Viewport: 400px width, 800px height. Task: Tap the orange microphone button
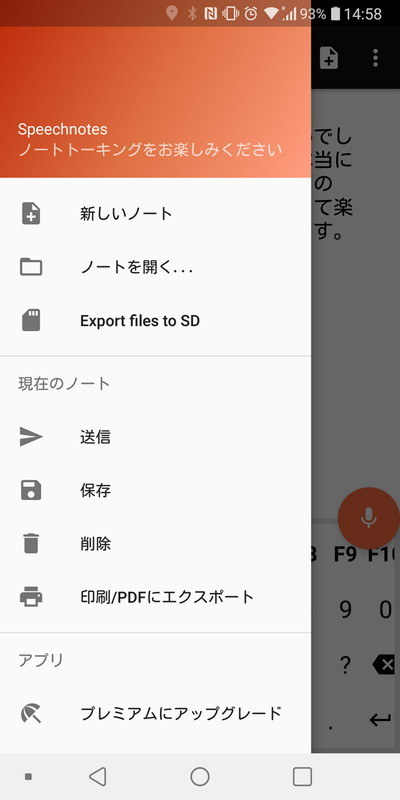coord(368,517)
